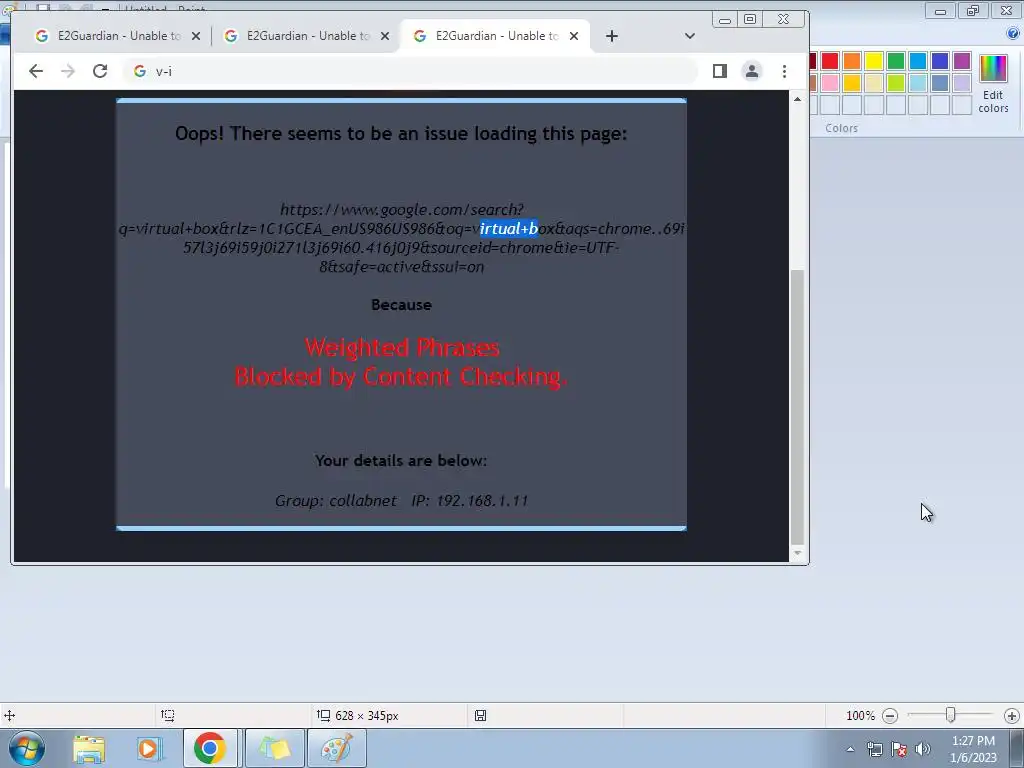This screenshot has width=1024, height=768.
Task: Click the 'Weighted Phrases' red text
Action: point(402,347)
